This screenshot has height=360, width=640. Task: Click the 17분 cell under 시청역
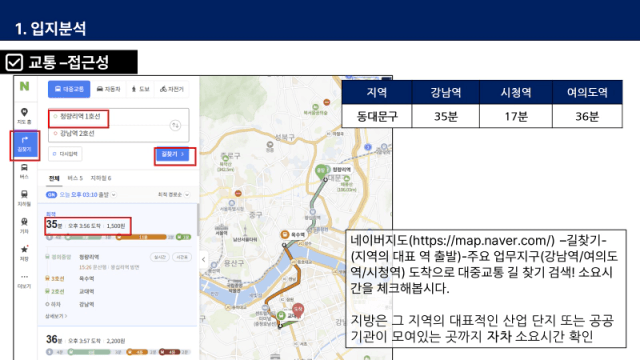(516, 116)
